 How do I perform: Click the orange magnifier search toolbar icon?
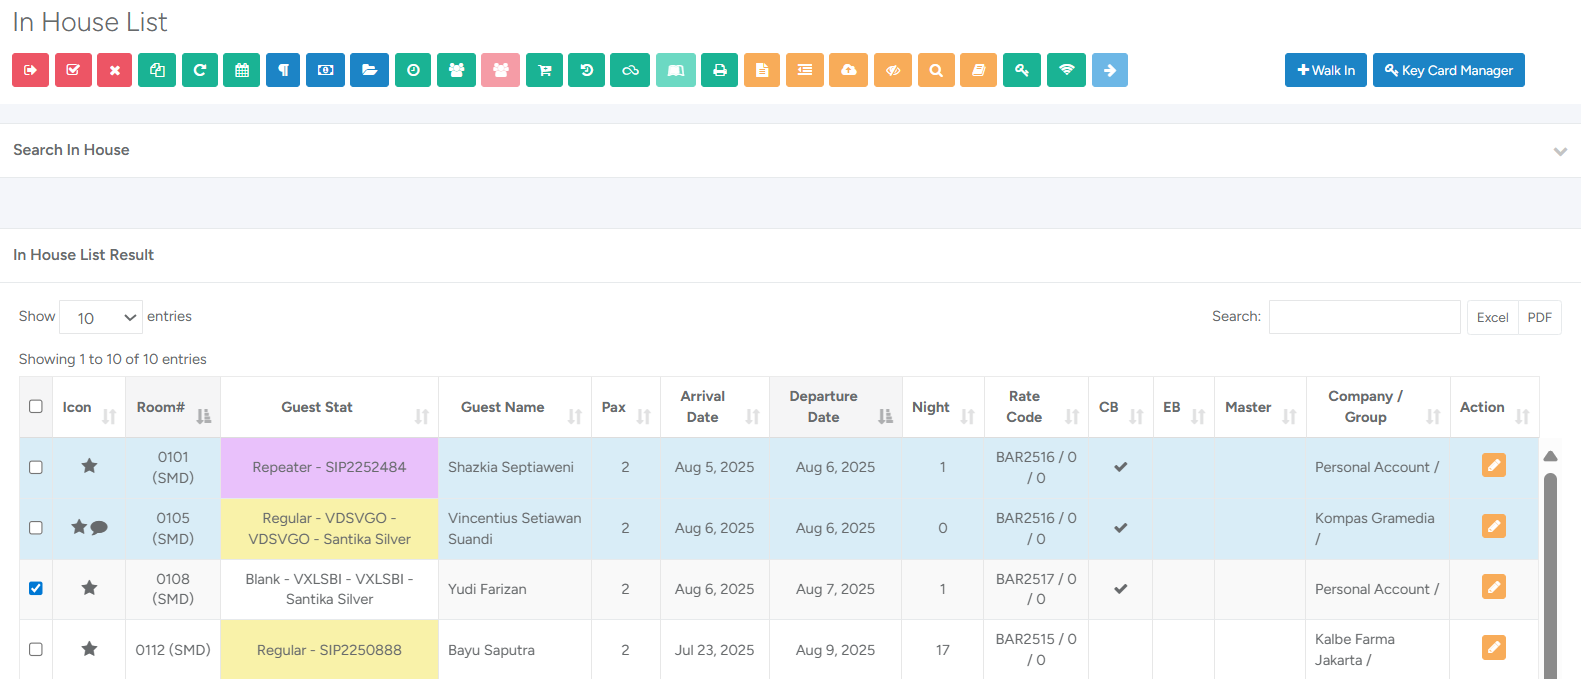tap(936, 70)
